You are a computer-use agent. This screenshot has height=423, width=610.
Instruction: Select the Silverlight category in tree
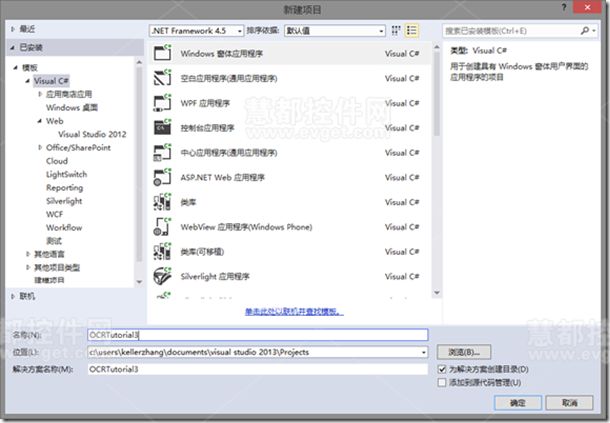[x=64, y=201]
